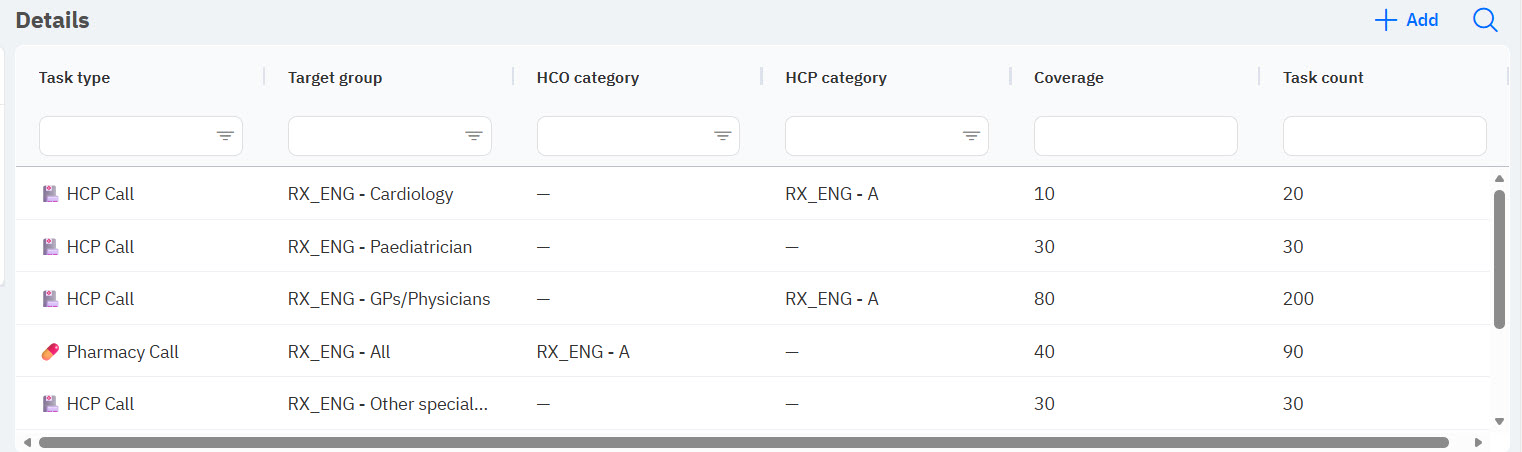Click the magnifier search icon
This screenshot has height=452, width=1522.
(1485, 20)
